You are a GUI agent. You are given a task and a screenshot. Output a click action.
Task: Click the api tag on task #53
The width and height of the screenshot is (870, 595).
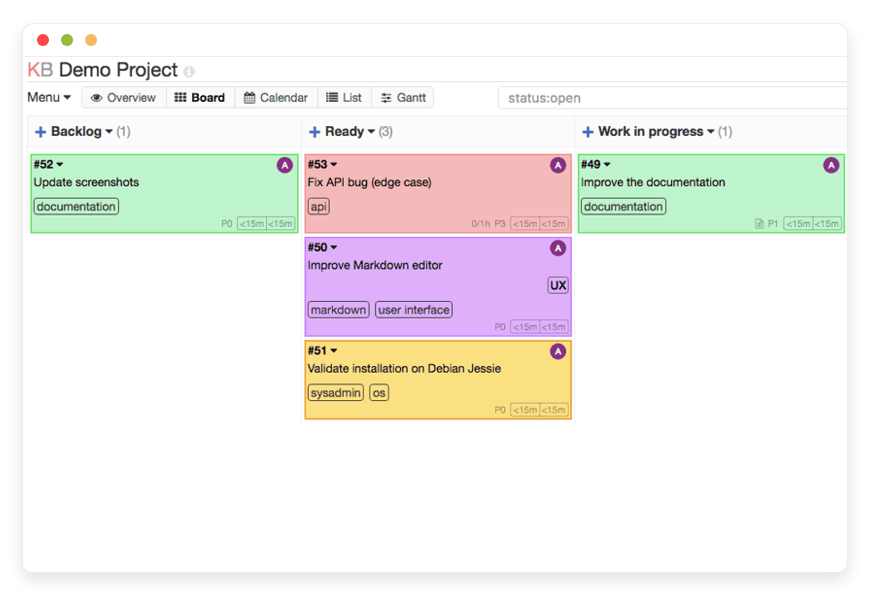point(318,206)
